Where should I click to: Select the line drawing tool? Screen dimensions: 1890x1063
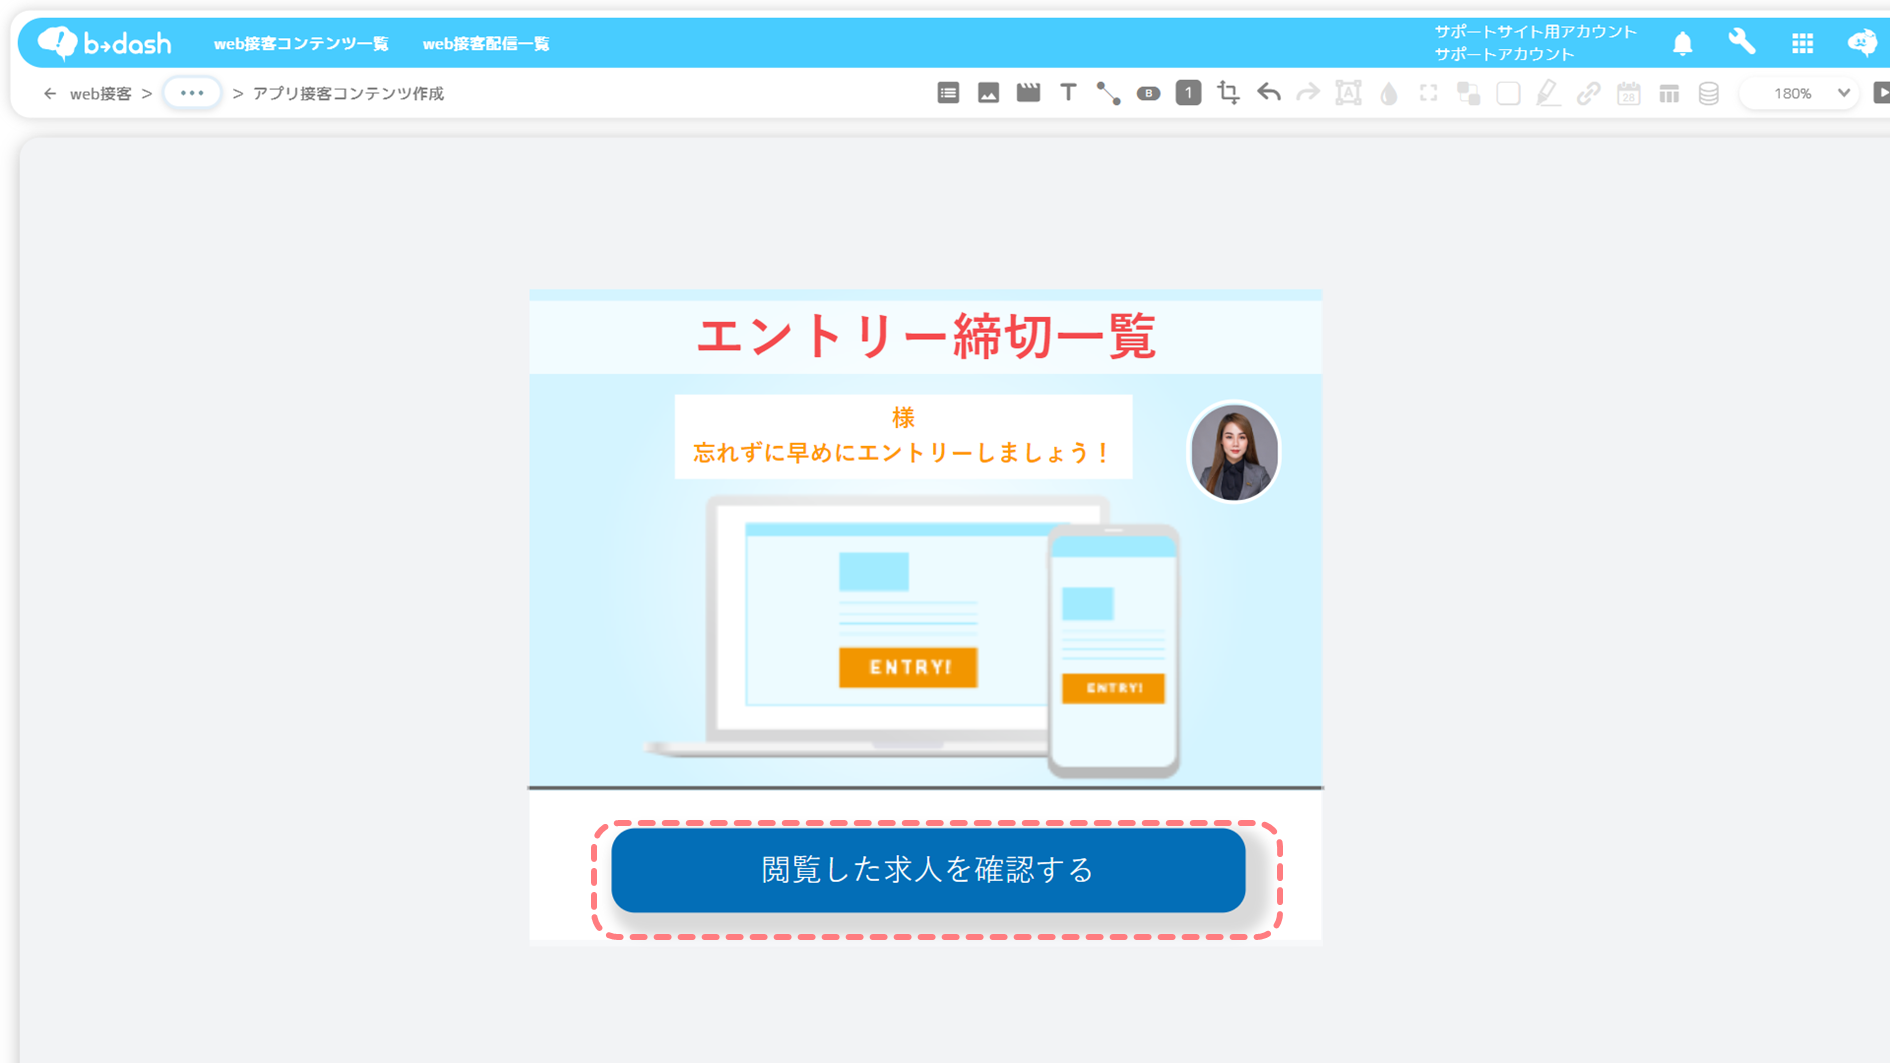coord(1108,93)
